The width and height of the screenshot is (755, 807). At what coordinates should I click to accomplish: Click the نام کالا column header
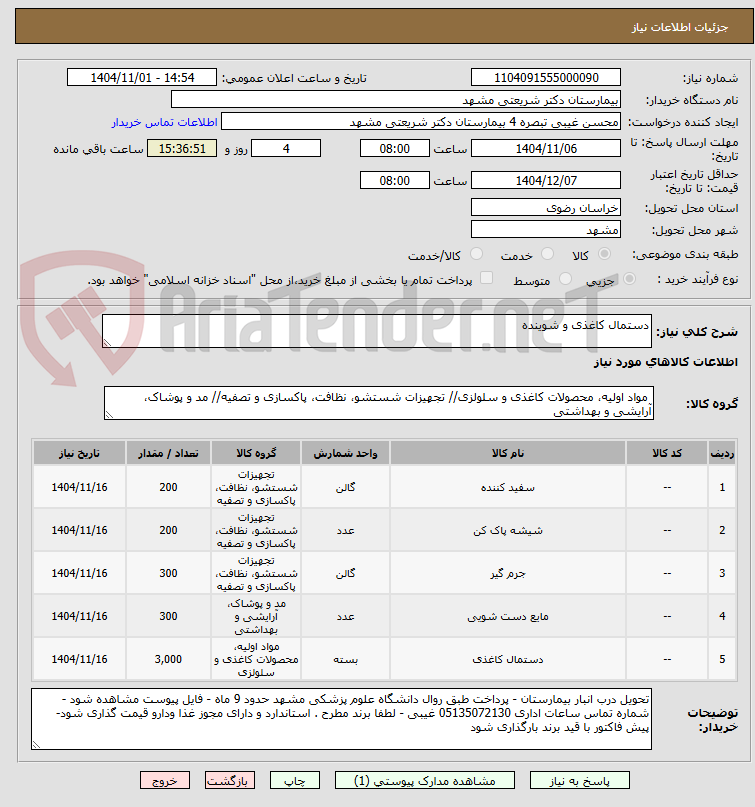coord(508,453)
